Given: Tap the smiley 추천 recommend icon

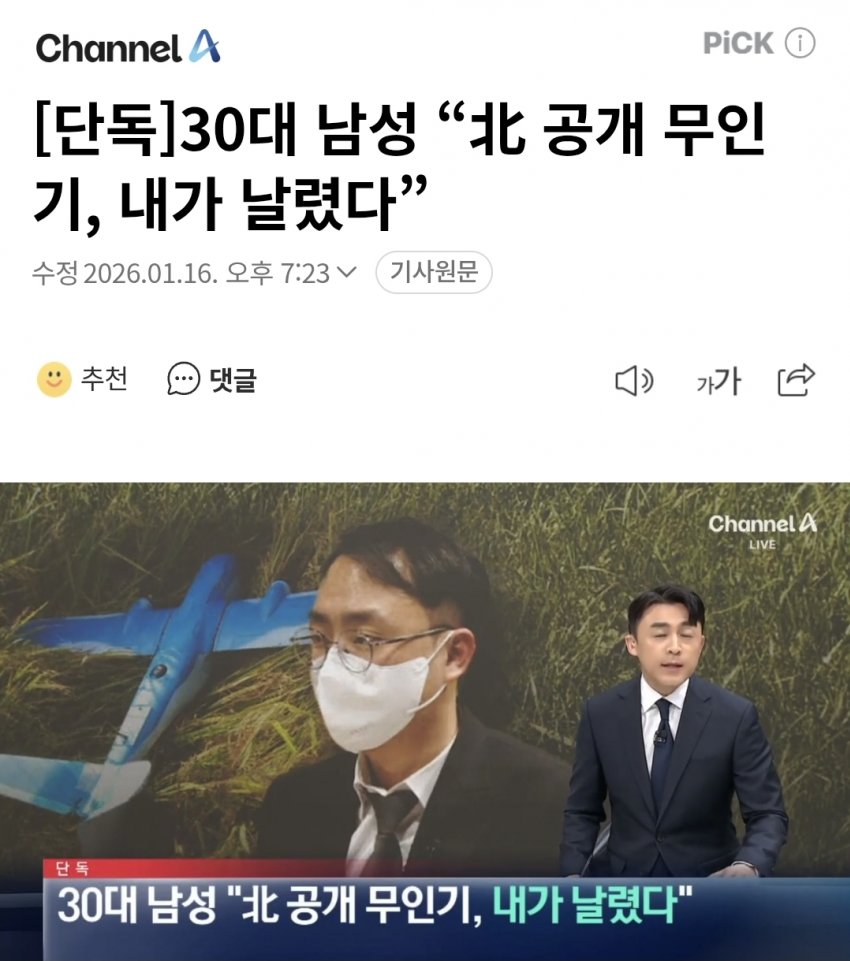Looking at the screenshot, I should [x=54, y=379].
